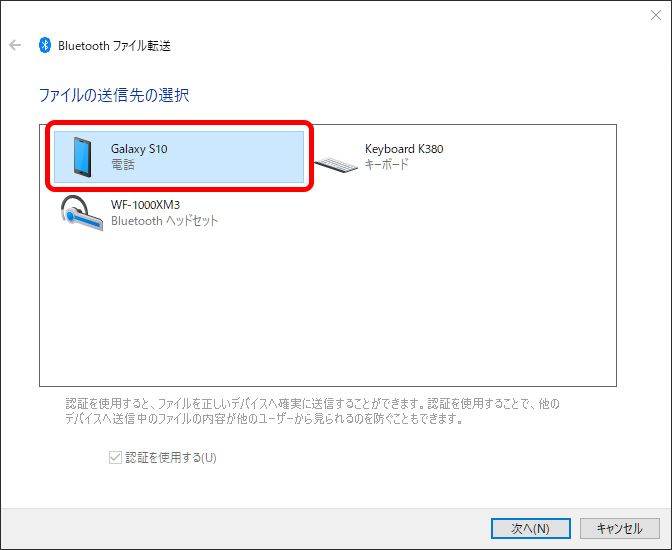This screenshot has width=672, height=550.
Task: Click the 電話 device type label
Action: tap(123, 165)
